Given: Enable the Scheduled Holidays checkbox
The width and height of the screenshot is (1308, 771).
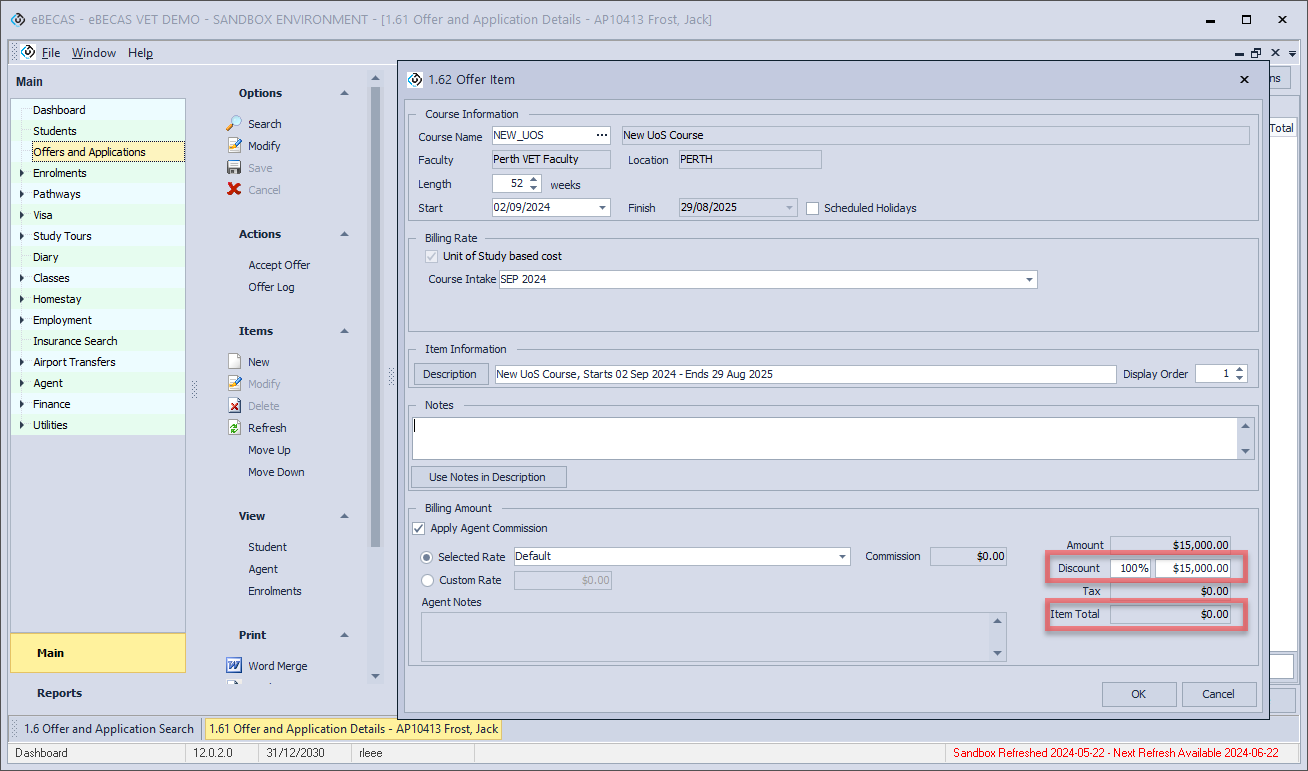Looking at the screenshot, I should coord(812,208).
